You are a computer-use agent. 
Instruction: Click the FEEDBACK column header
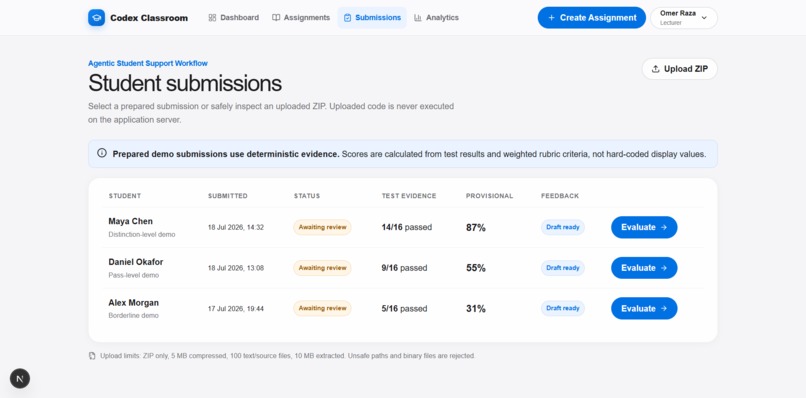[560, 196]
